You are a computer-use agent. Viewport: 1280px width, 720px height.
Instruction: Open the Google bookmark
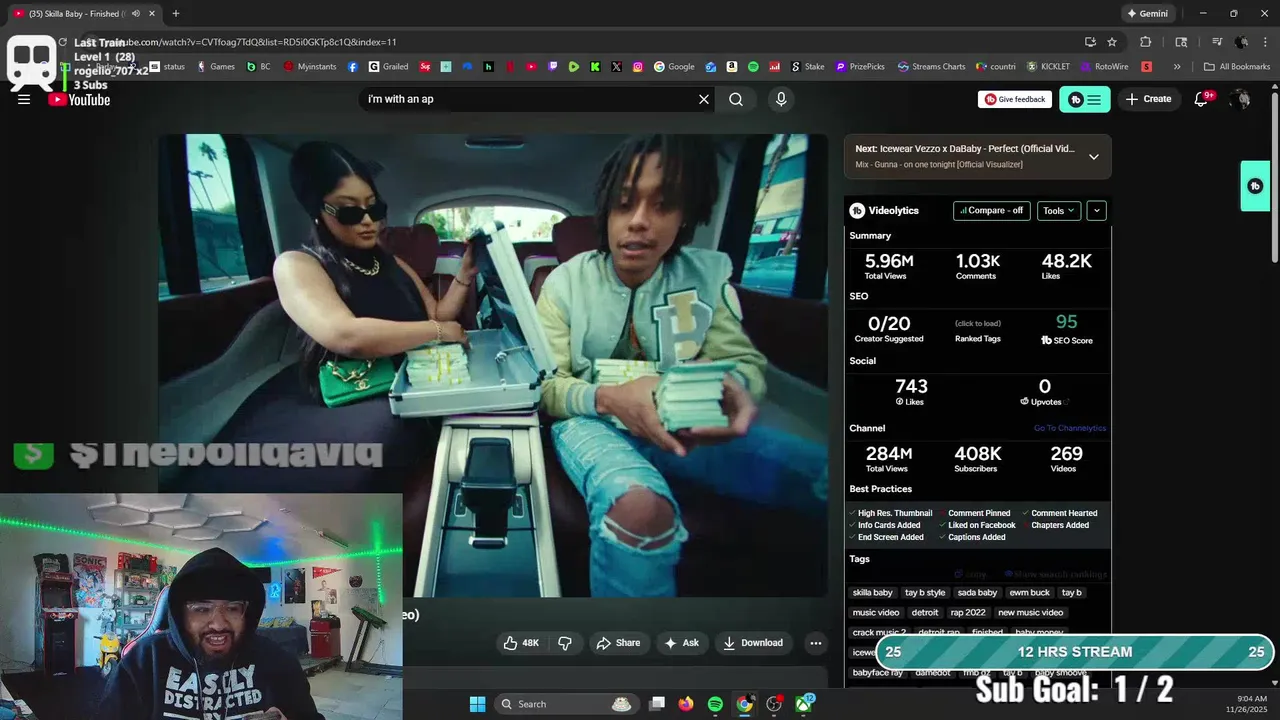pos(674,67)
